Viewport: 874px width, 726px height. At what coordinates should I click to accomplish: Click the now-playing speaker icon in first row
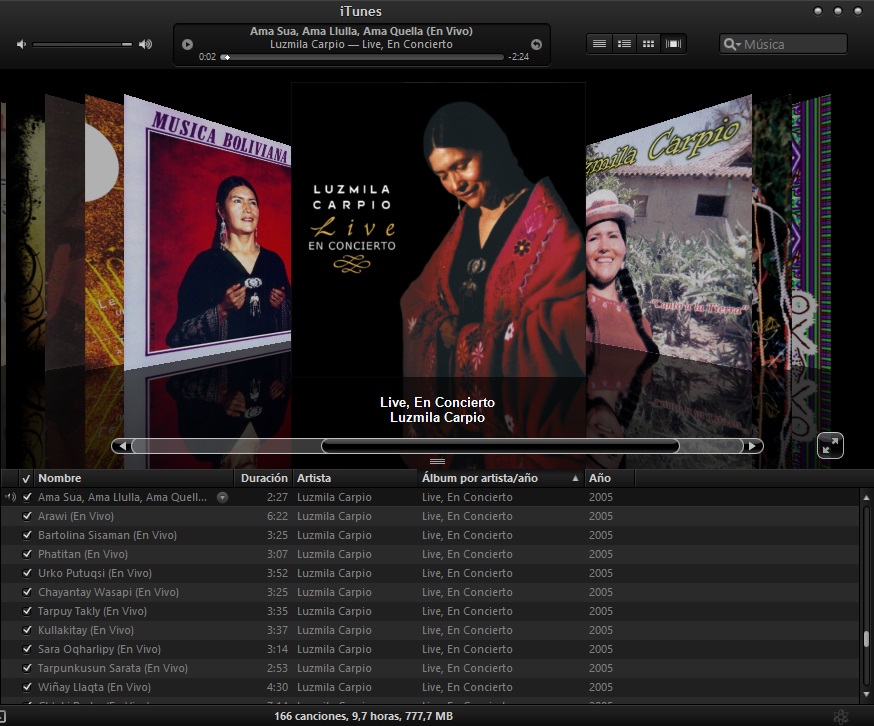(x=10, y=497)
